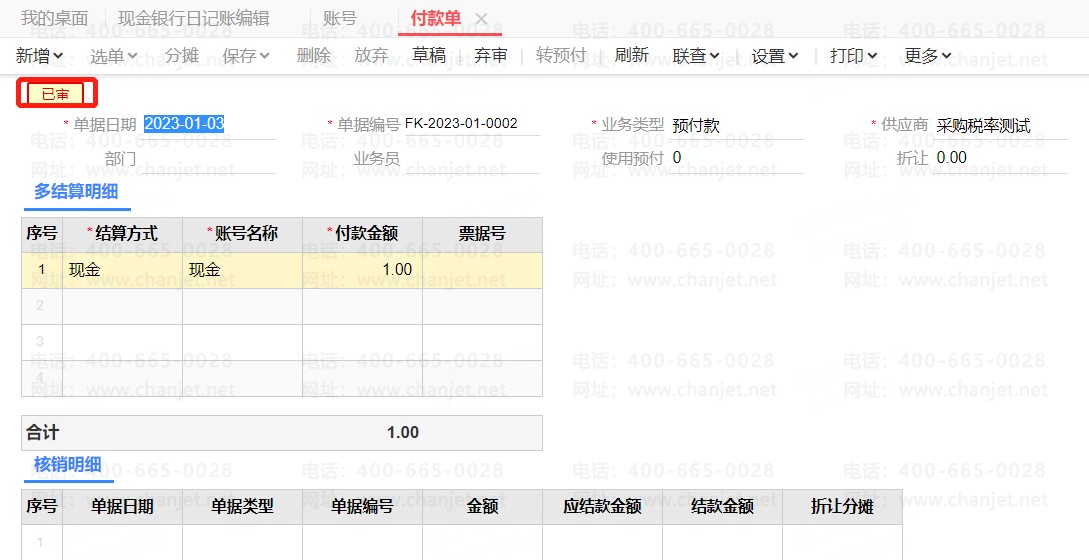Image resolution: width=1089 pixels, height=560 pixels.
Task: Expand the 联查 dropdown
Action: 696,56
